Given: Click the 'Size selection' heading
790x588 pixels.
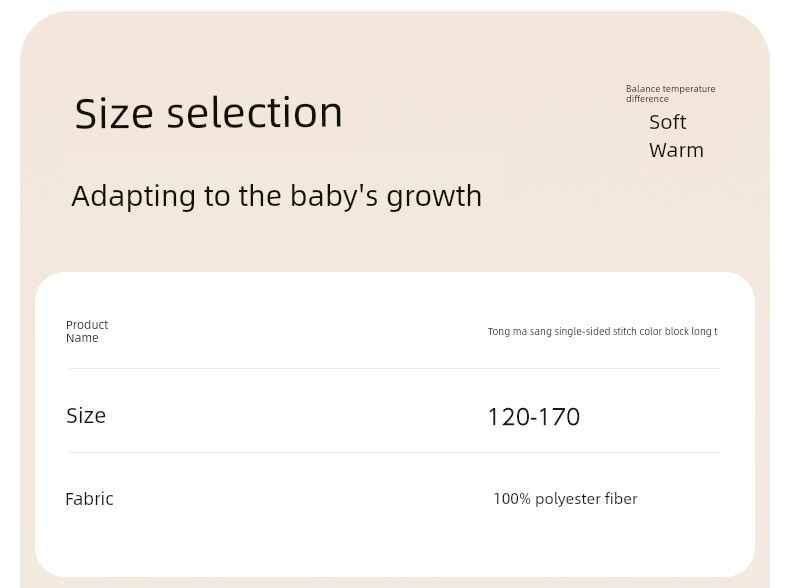Looking at the screenshot, I should point(209,113).
